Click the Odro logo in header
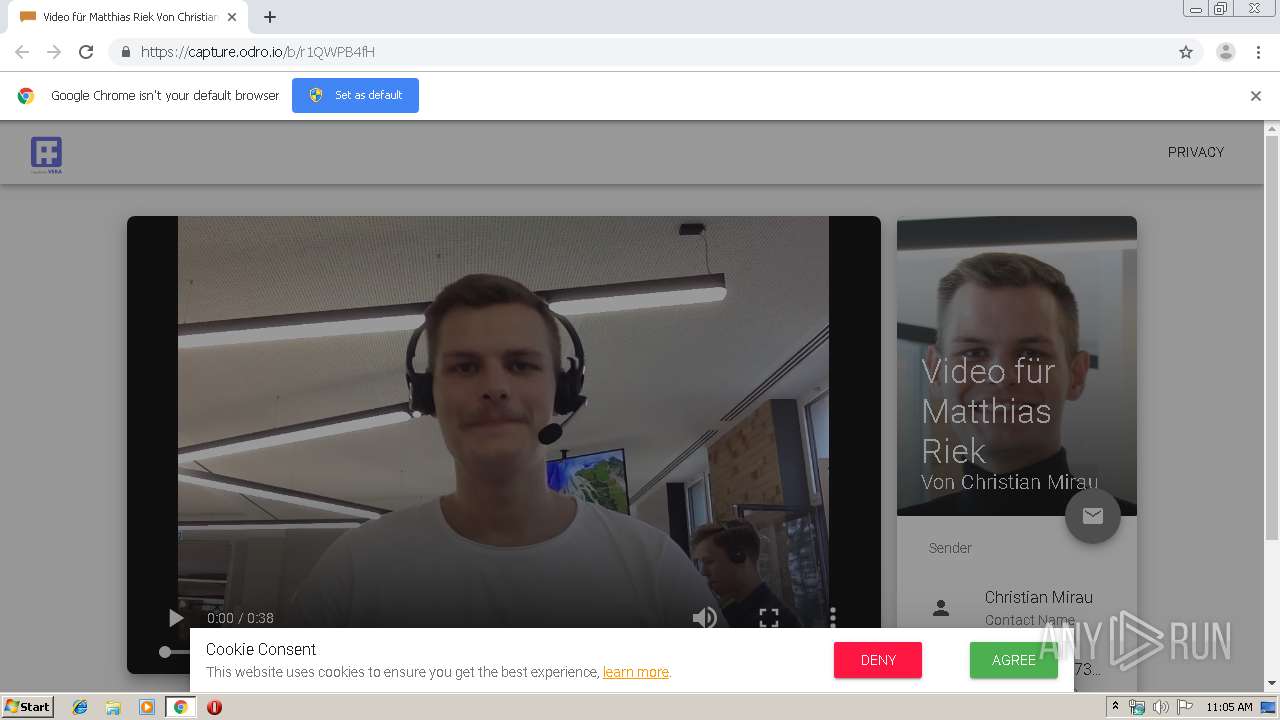1280x720 pixels. pyautogui.click(x=46, y=155)
